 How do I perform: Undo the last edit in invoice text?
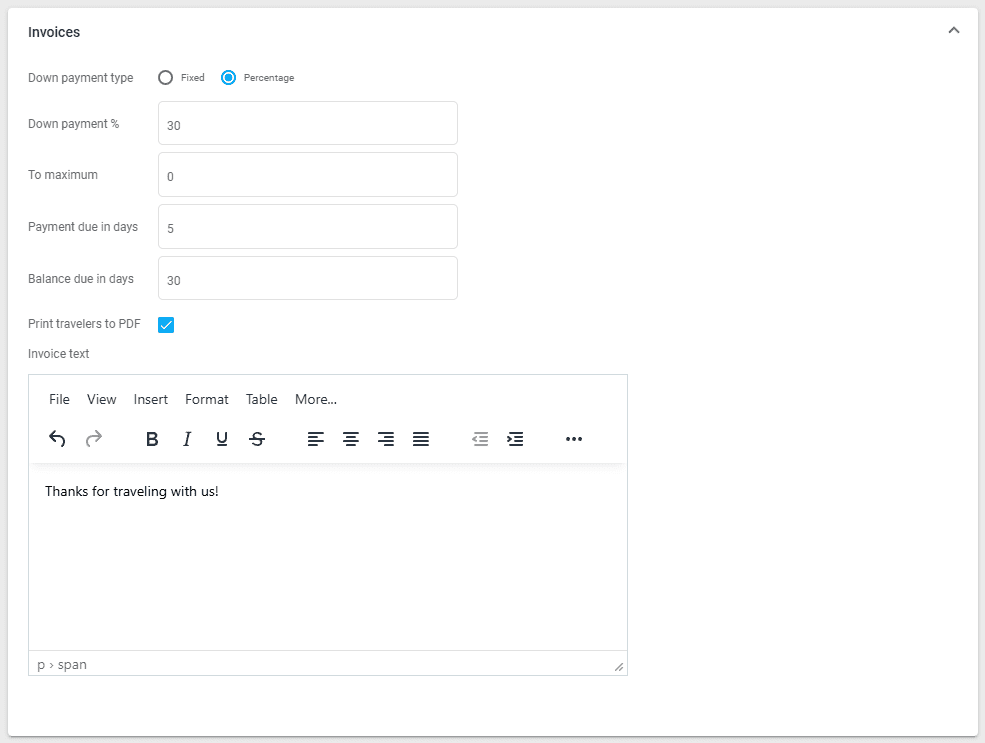coord(57,439)
